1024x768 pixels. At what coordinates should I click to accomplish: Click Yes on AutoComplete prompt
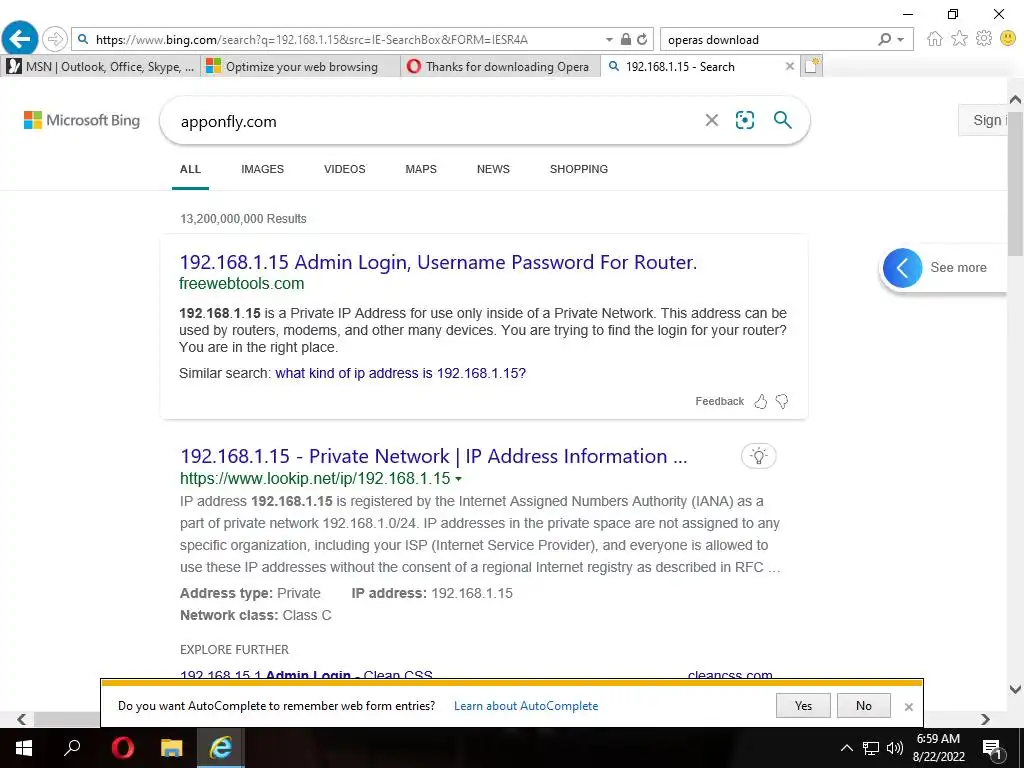[803, 706]
